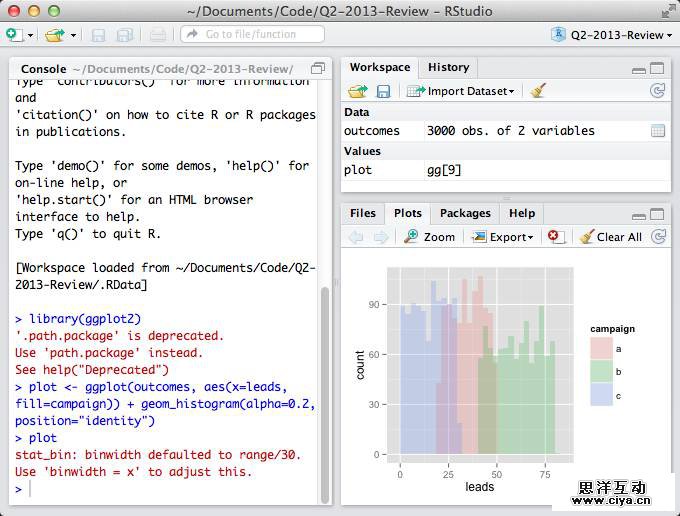Screen dimensions: 680x516
Task: Click the Zoom plot button
Action: [429, 237]
